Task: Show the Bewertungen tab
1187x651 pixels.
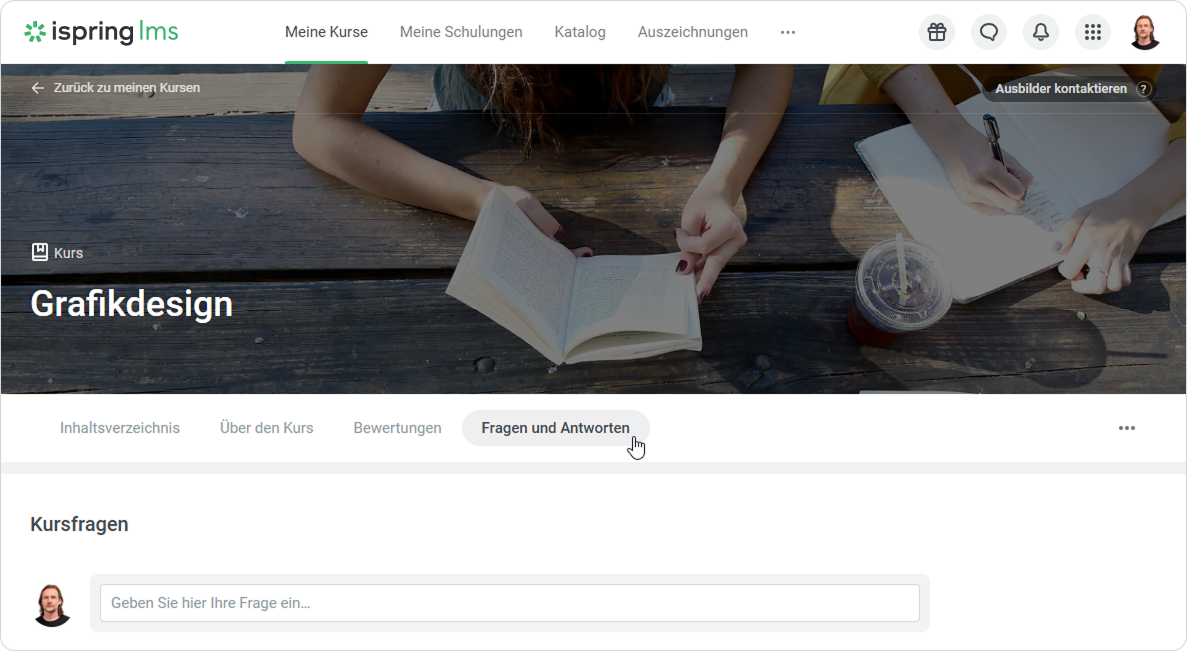Action: point(397,428)
